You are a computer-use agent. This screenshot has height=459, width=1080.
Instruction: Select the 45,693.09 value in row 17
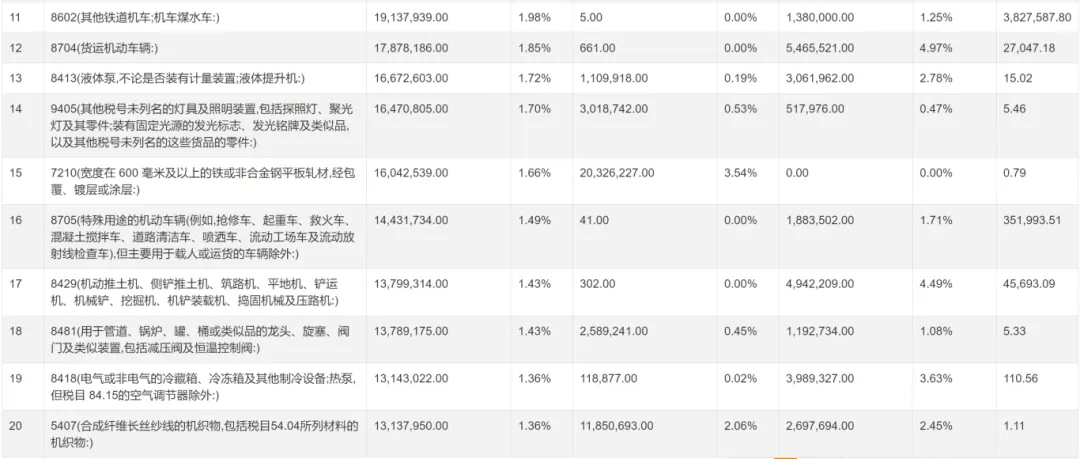1029,284
